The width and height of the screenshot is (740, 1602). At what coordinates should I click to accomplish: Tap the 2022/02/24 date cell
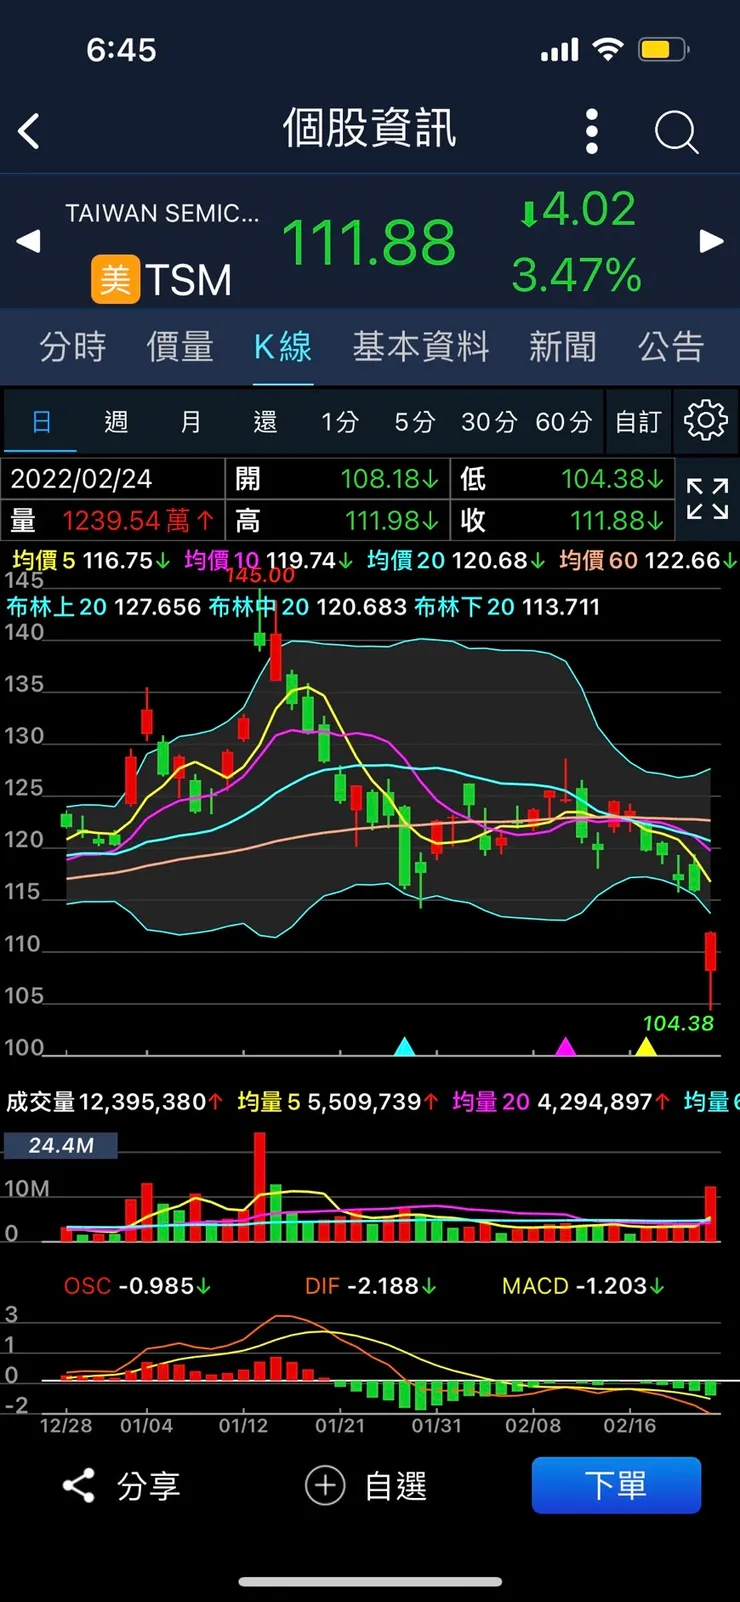pos(113,478)
